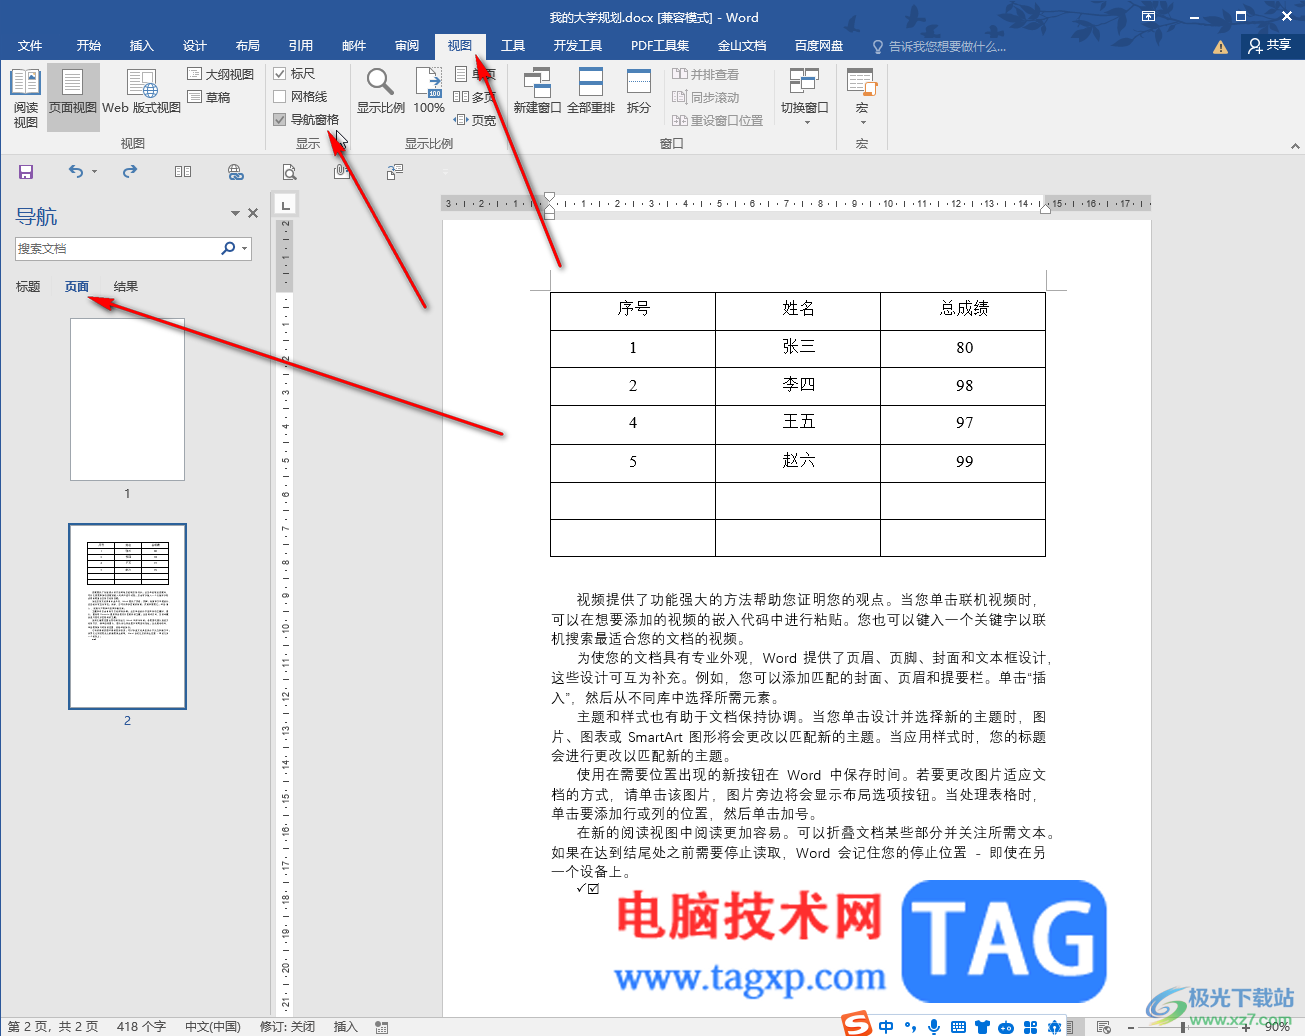The image size is (1305, 1036).
Task: Click the zoom slider handle
Action: tap(1183, 1027)
